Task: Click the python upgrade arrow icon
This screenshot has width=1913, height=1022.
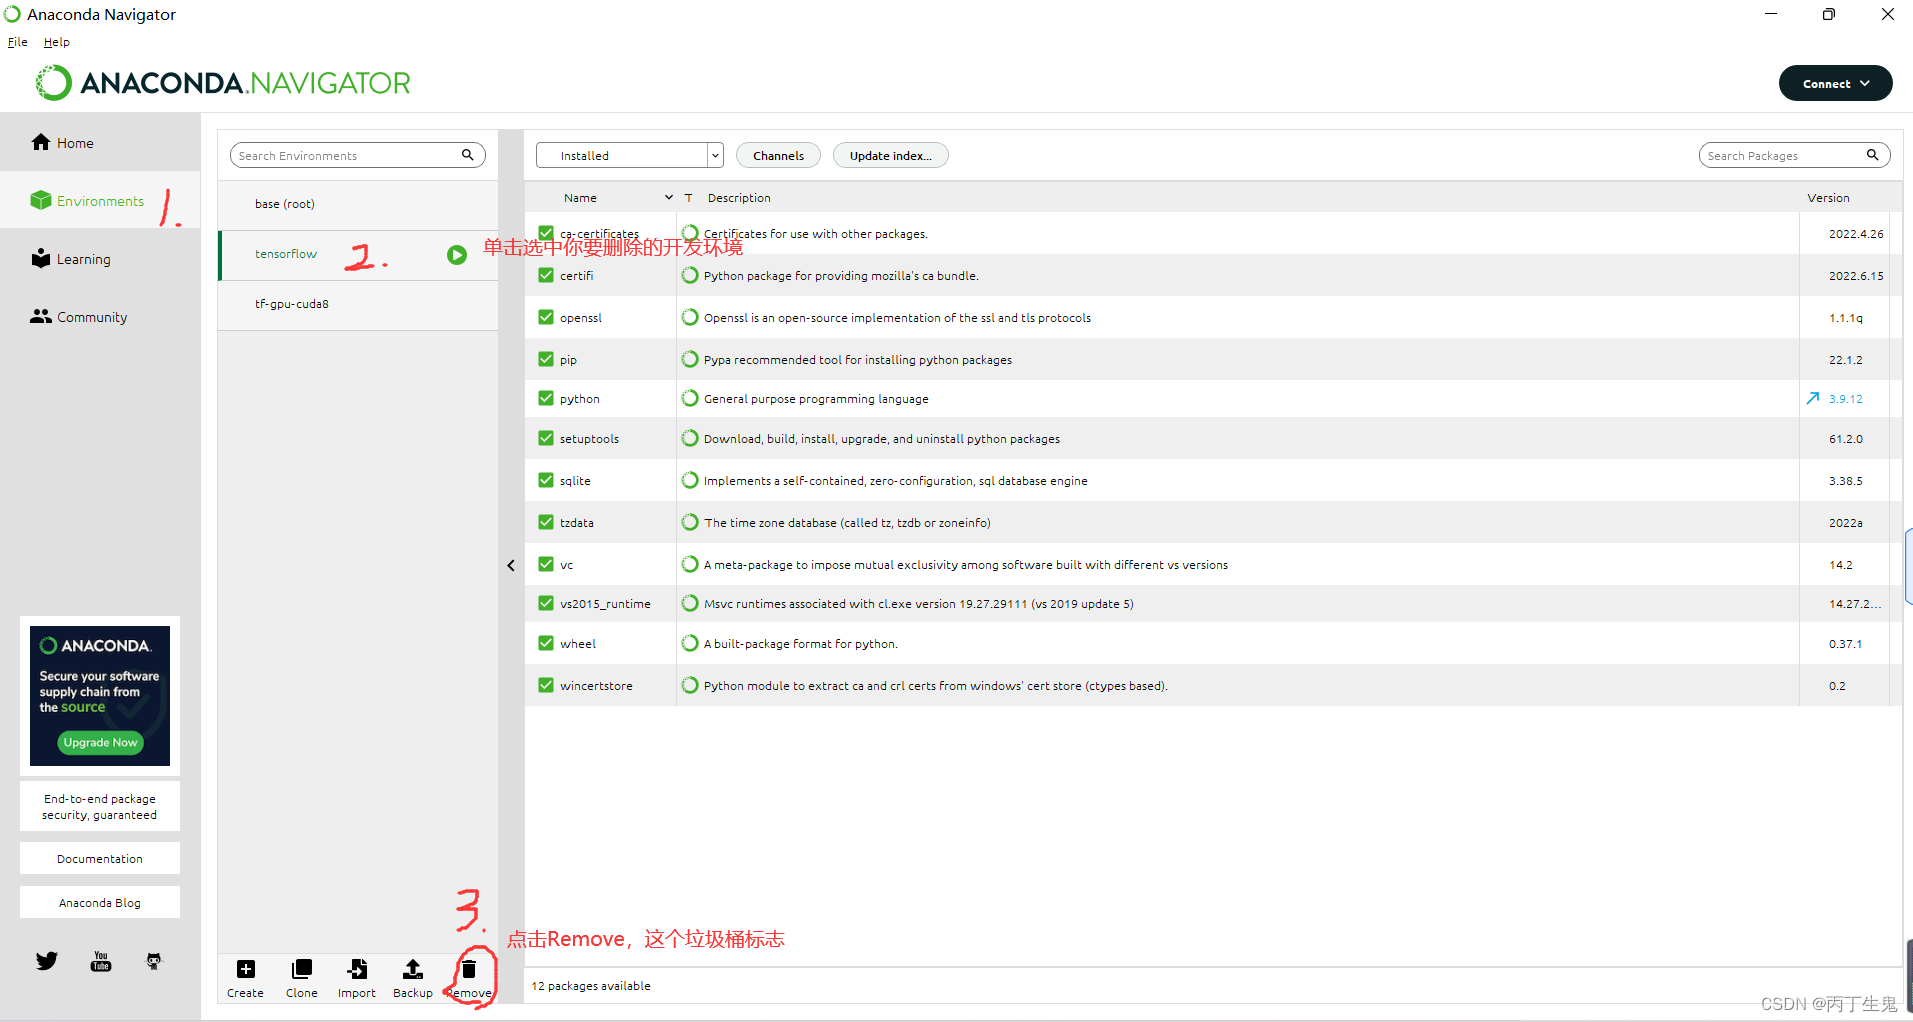Action: tap(1813, 398)
